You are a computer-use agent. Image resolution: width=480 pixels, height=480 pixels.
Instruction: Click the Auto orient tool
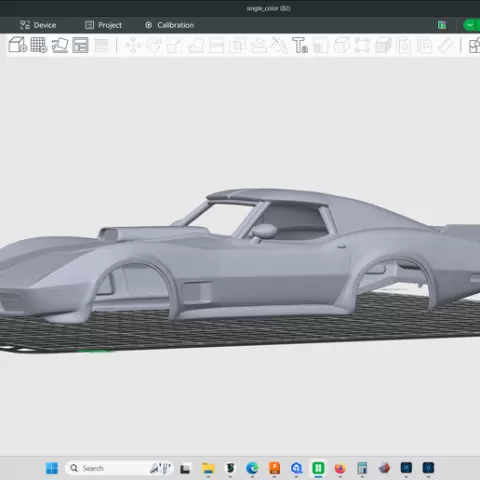coord(60,45)
